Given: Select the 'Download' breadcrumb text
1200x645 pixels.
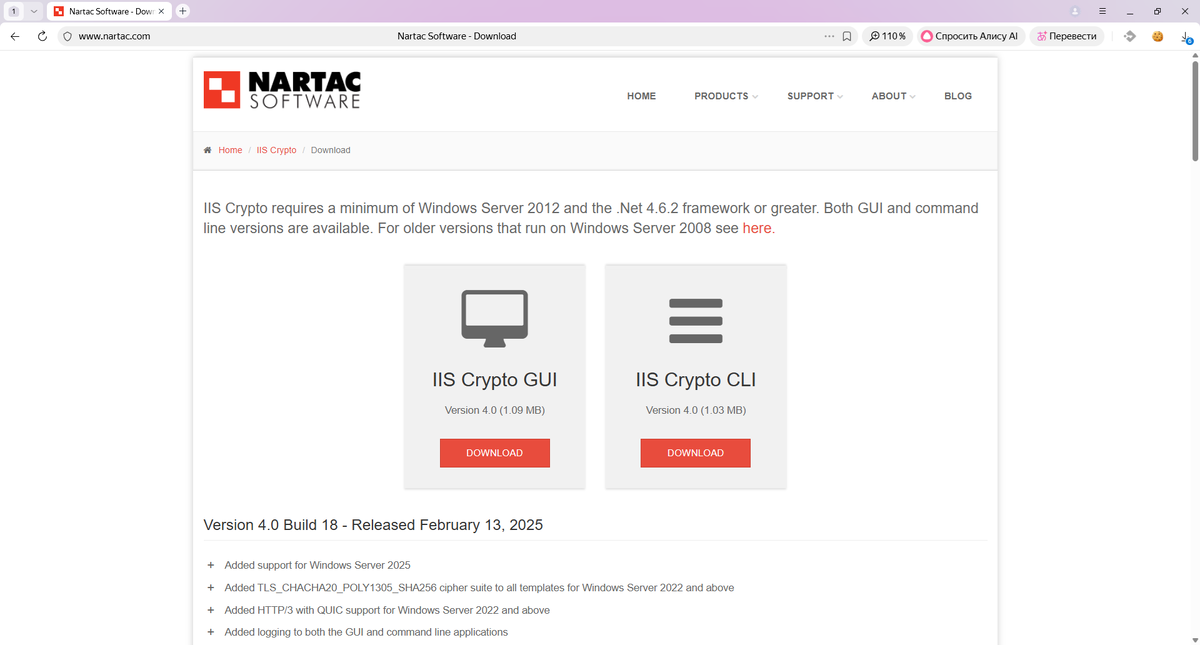Looking at the screenshot, I should click(330, 150).
